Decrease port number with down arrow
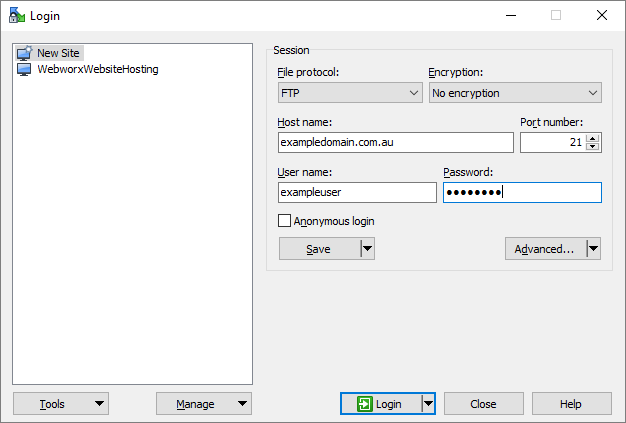The width and height of the screenshot is (626, 423). (x=593, y=146)
